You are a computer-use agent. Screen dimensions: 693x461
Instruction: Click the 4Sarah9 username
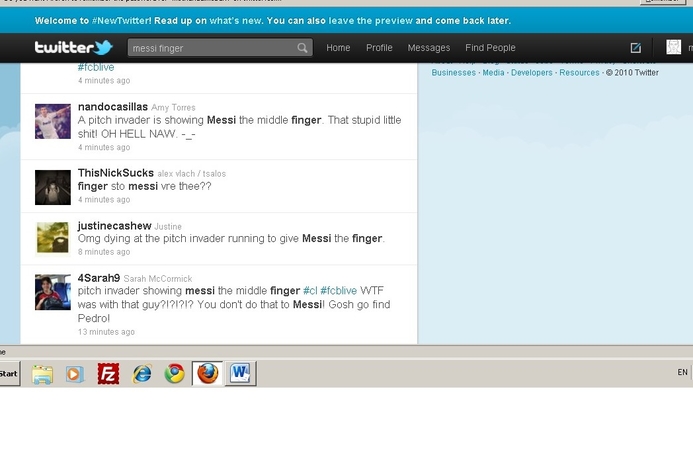coord(99,278)
